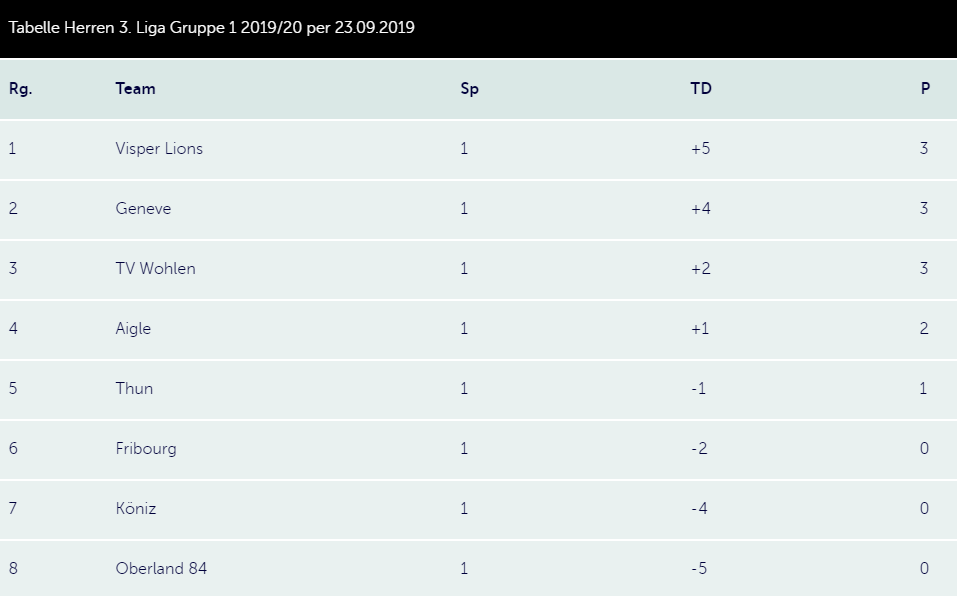Open the TV Wohlen team row
The image size is (957, 596).
coord(155,269)
